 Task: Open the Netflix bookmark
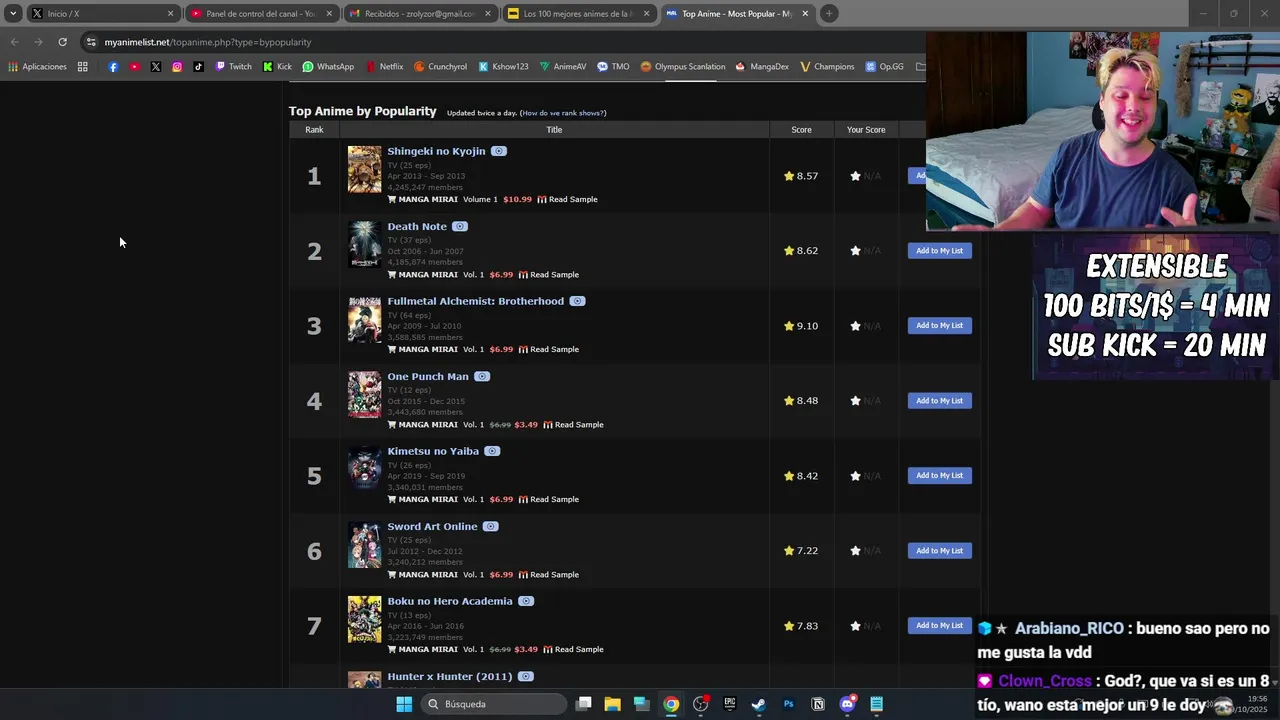tap(384, 67)
